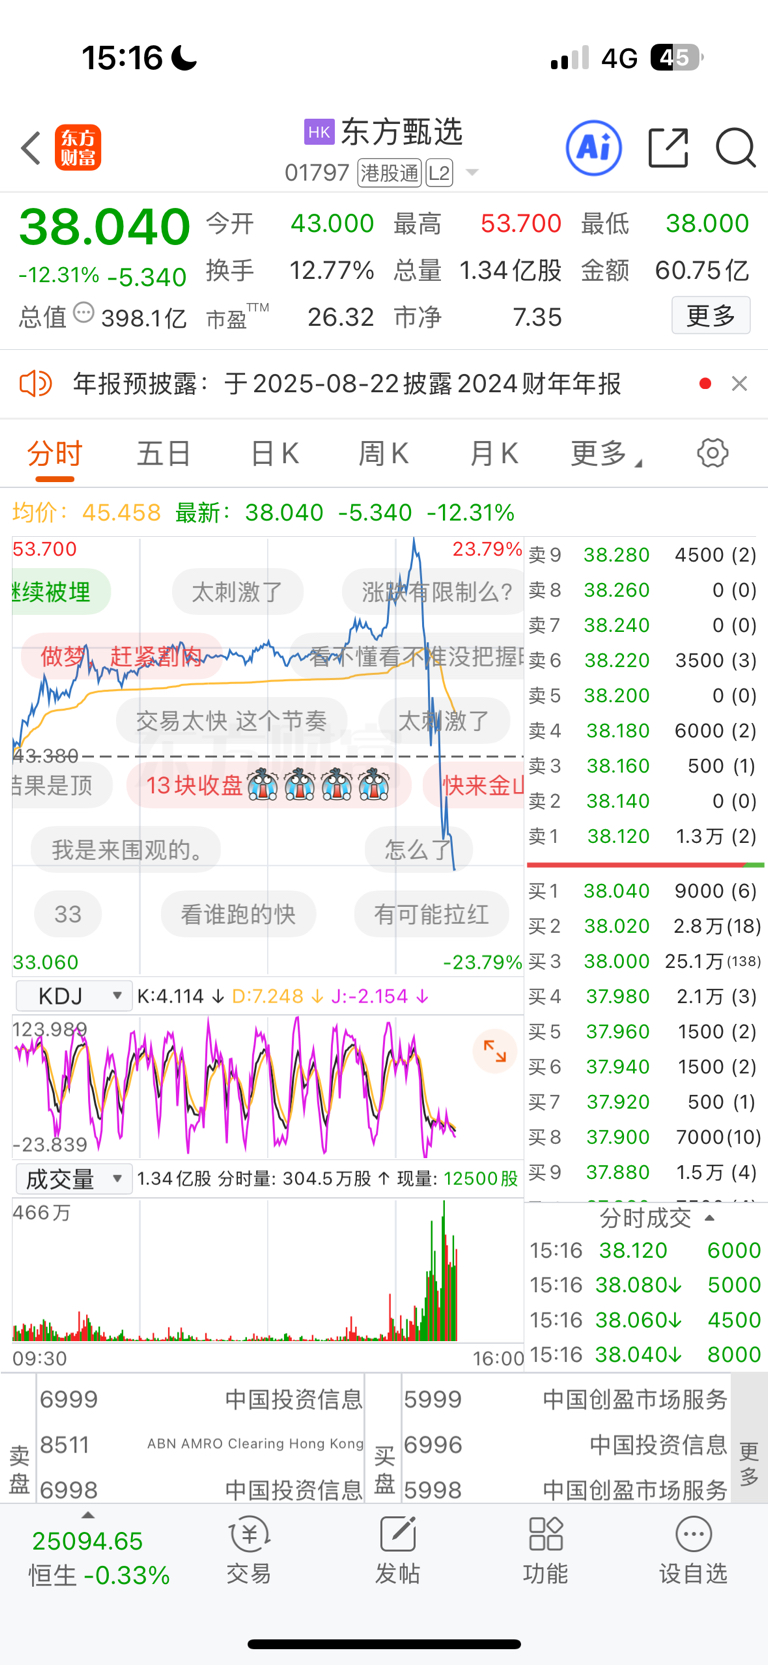Tap the 最高 53.700 value
This screenshot has height=1665, width=769.
pyautogui.click(x=521, y=223)
